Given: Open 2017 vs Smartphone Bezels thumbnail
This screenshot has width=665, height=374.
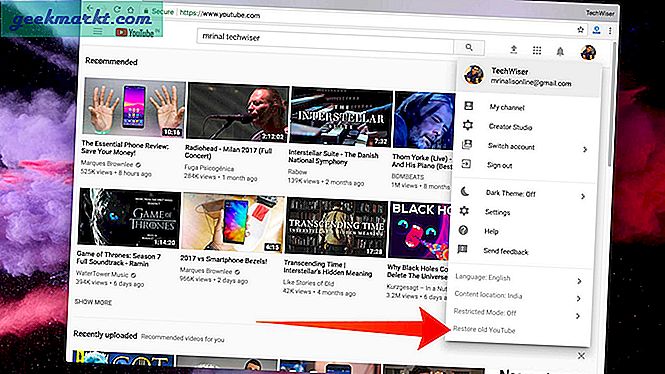Looking at the screenshot, I should 232,223.
